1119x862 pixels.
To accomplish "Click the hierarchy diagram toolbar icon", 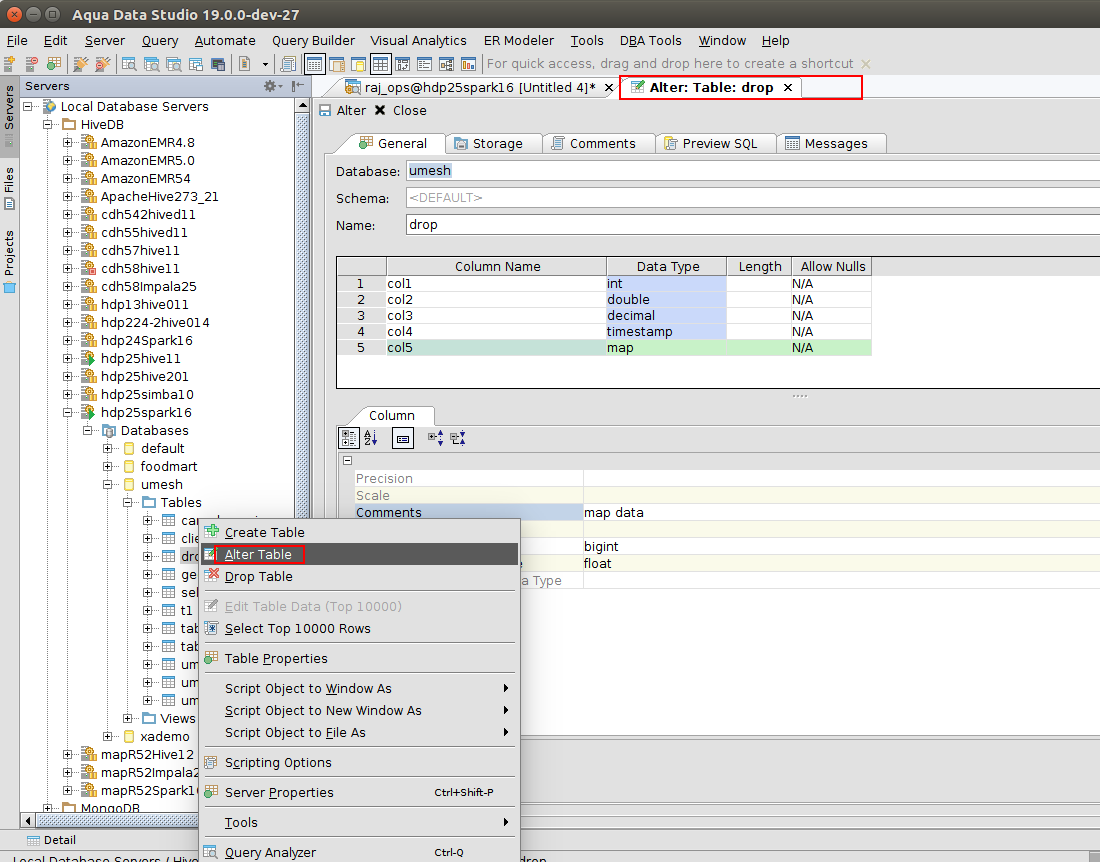I will (x=447, y=64).
